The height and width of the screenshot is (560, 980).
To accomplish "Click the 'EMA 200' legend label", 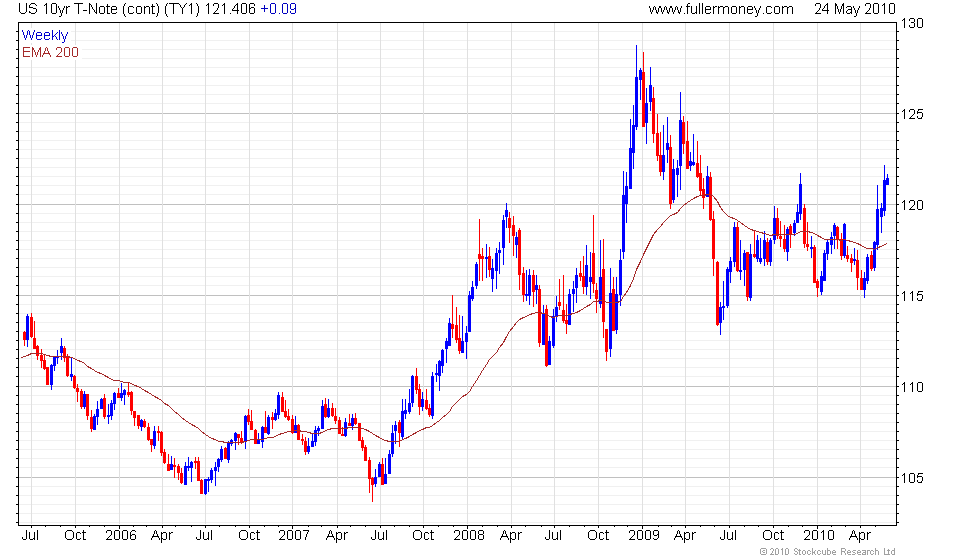I will tap(50, 52).
